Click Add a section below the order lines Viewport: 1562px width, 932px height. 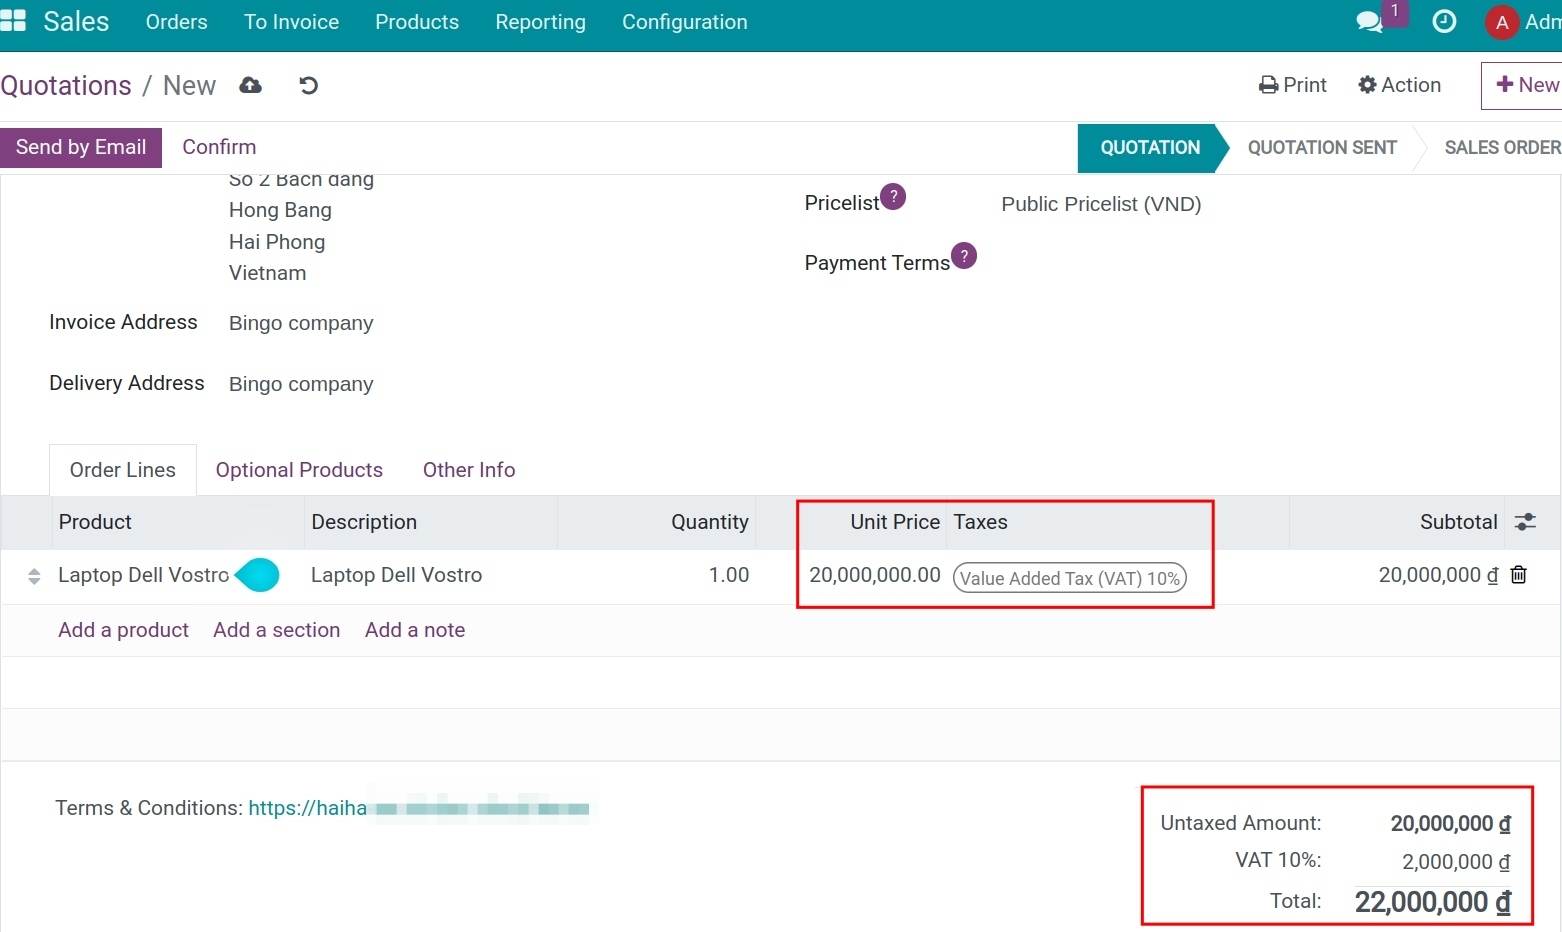[x=276, y=629]
